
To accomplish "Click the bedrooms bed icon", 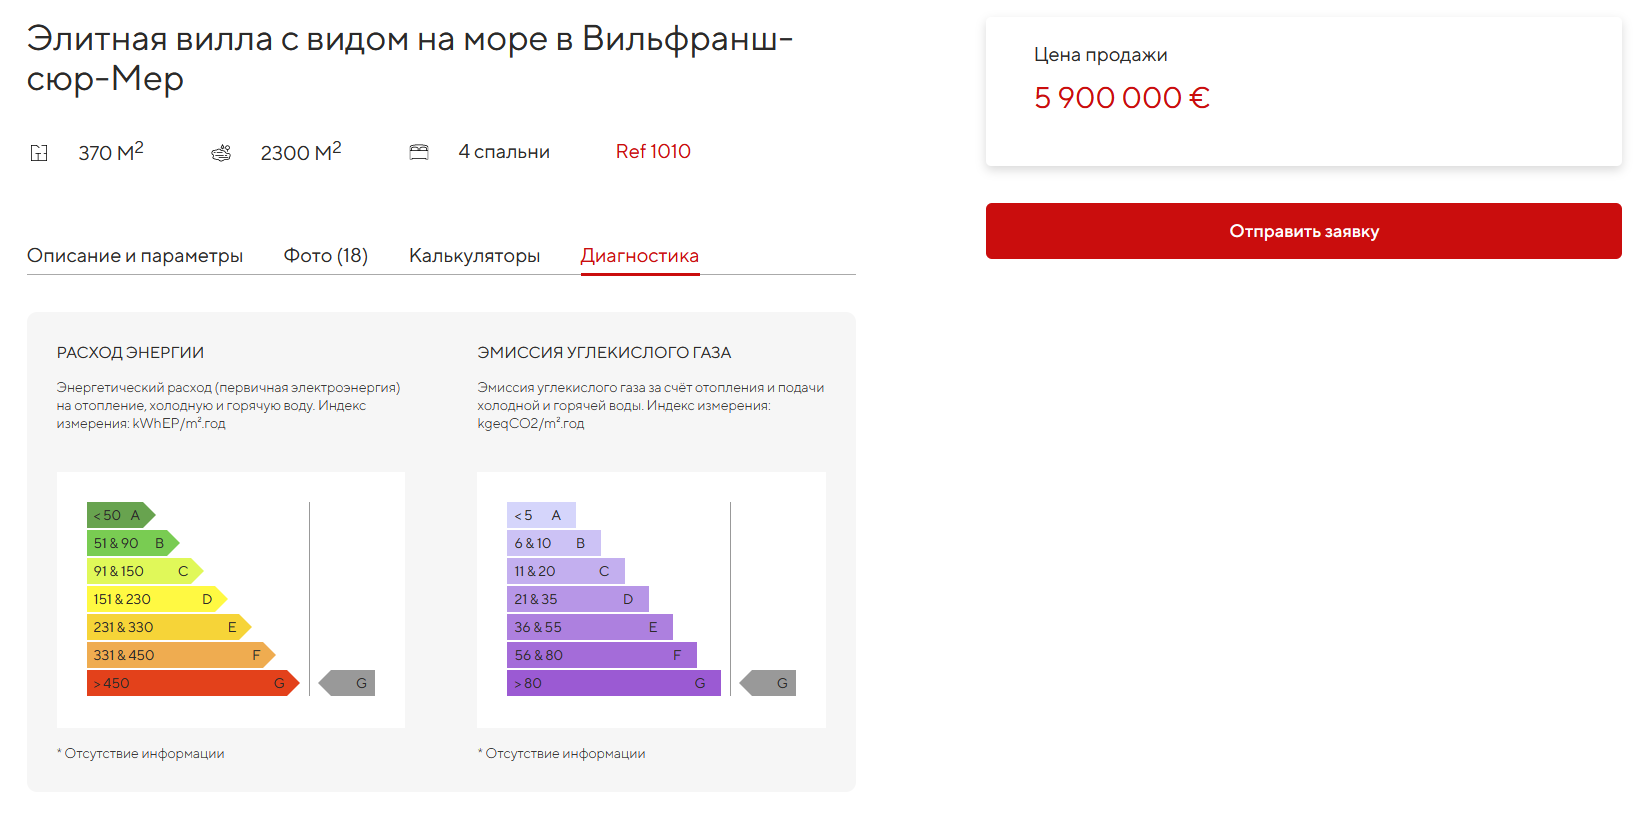I will (419, 152).
